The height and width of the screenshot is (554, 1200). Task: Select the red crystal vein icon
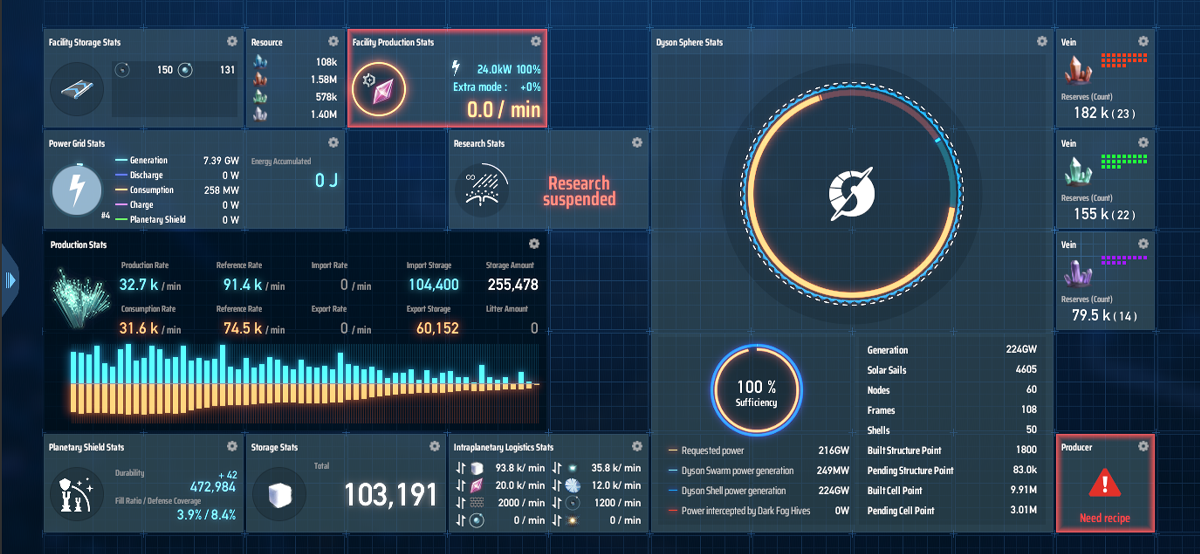coord(1078,72)
